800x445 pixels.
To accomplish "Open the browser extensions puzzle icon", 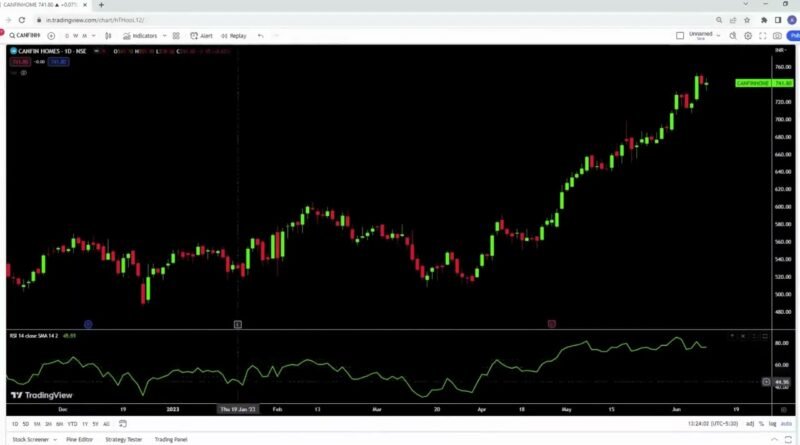I will click(764, 20).
